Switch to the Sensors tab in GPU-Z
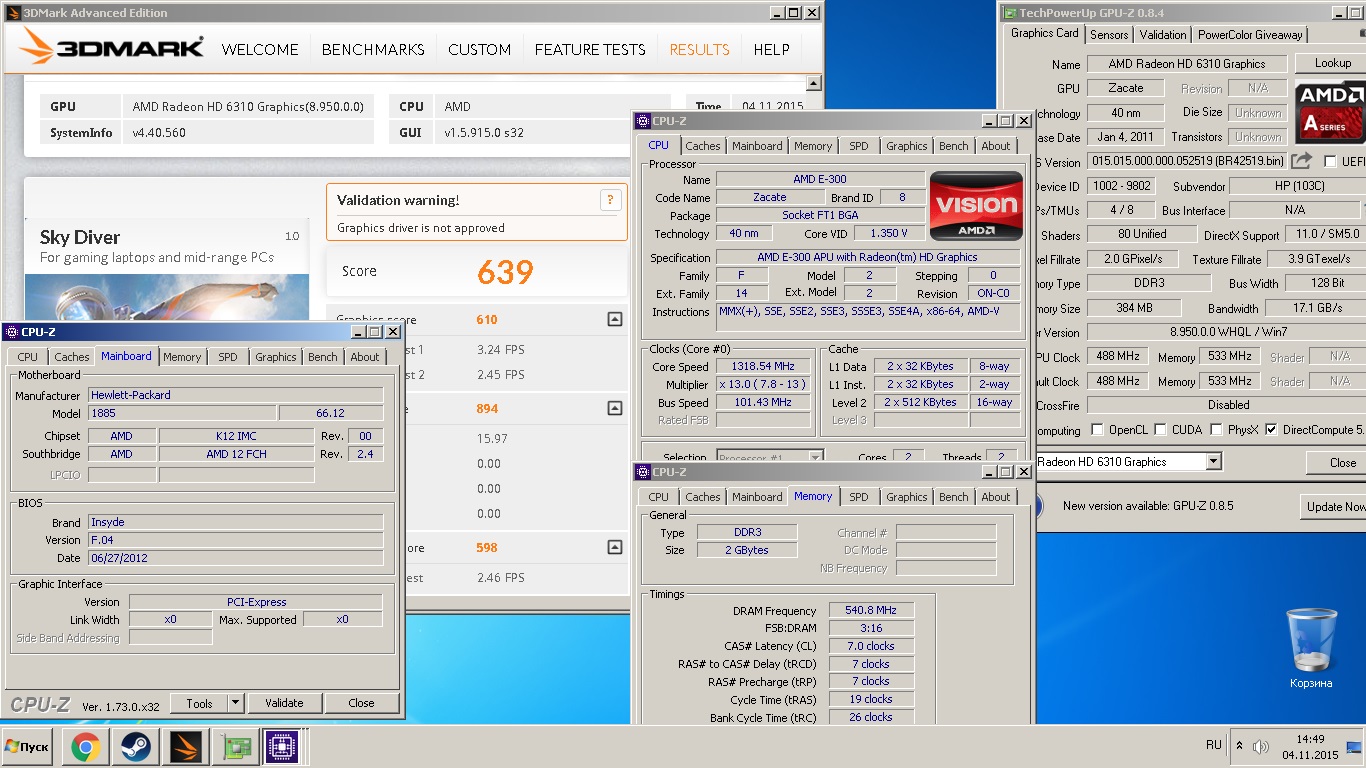Screen dimensions: 1366x768 (x=1109, y=34)
